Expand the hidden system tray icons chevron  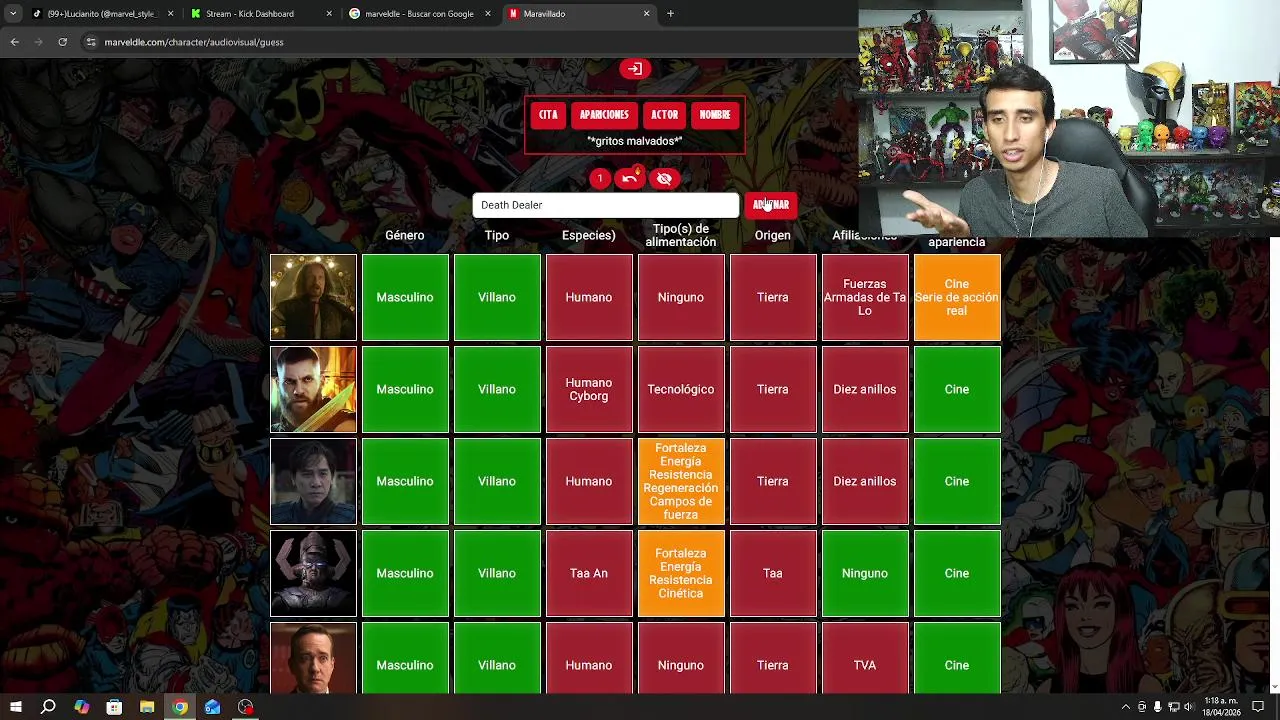pyautogui.click(x=1126, y=707)
